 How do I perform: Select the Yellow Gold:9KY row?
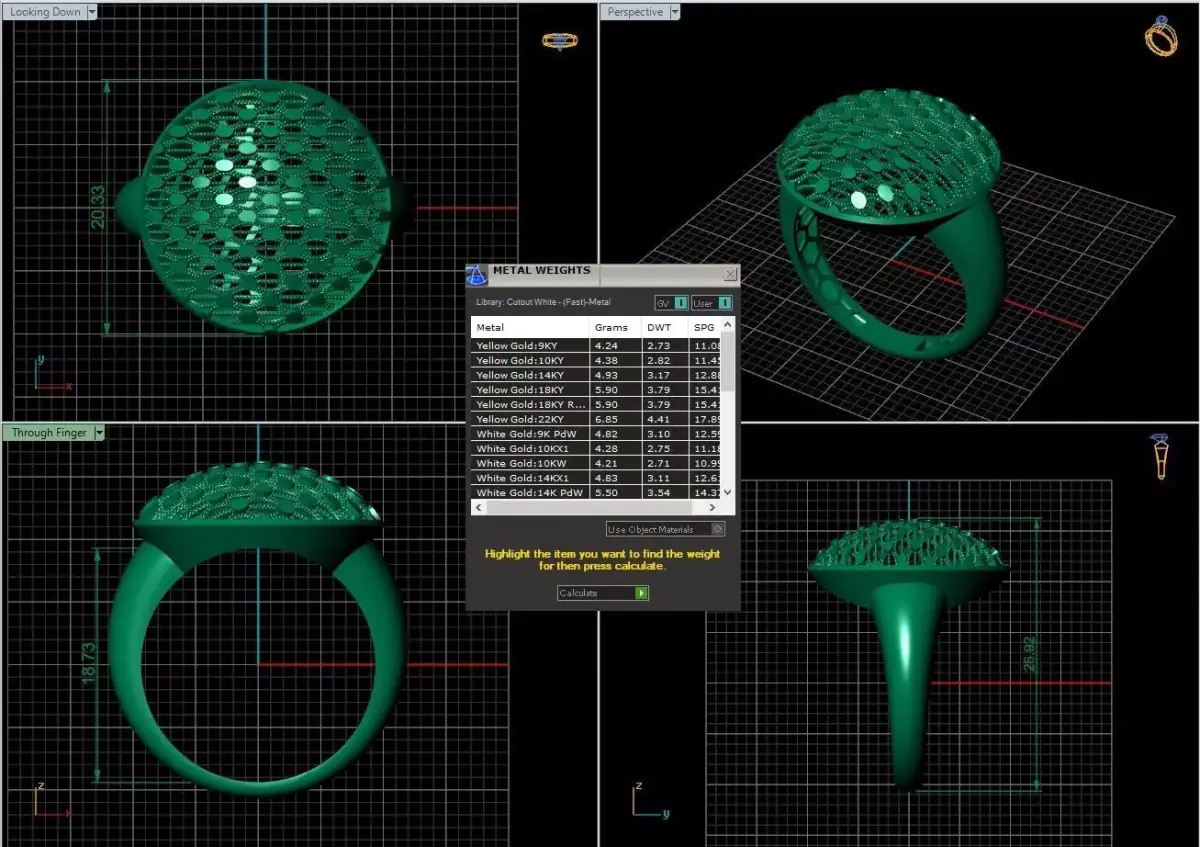597,345
